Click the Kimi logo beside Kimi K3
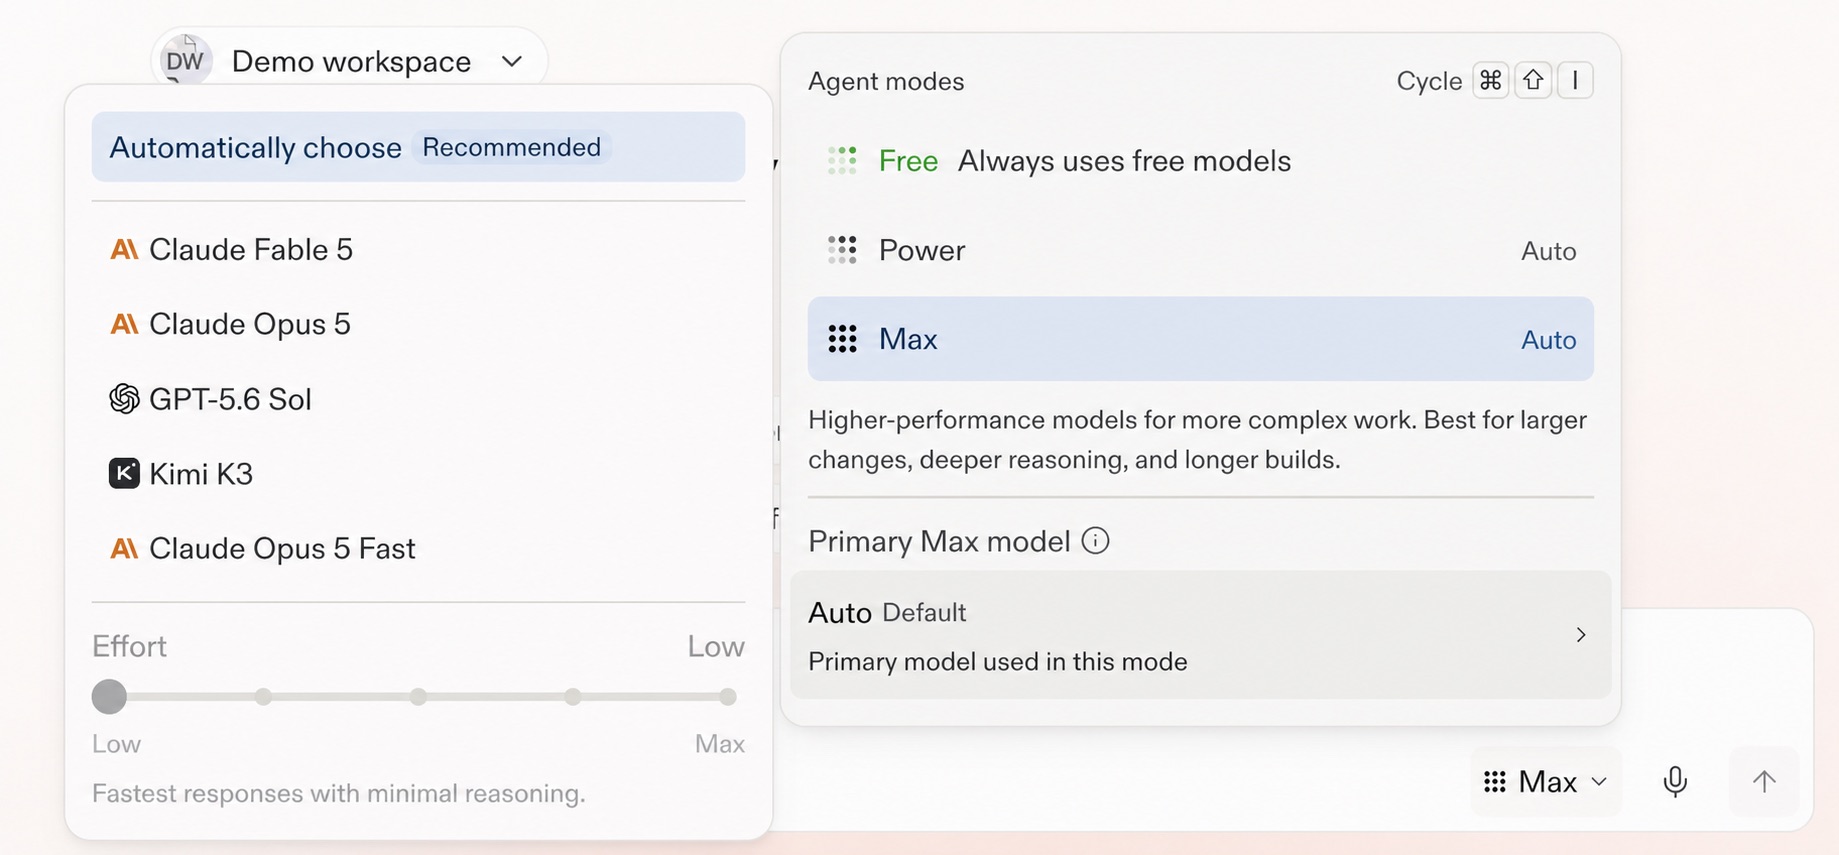 124,473
